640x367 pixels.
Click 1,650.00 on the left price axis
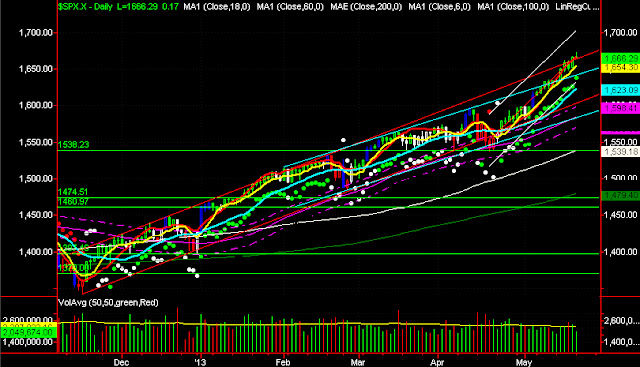pos(36,69)
